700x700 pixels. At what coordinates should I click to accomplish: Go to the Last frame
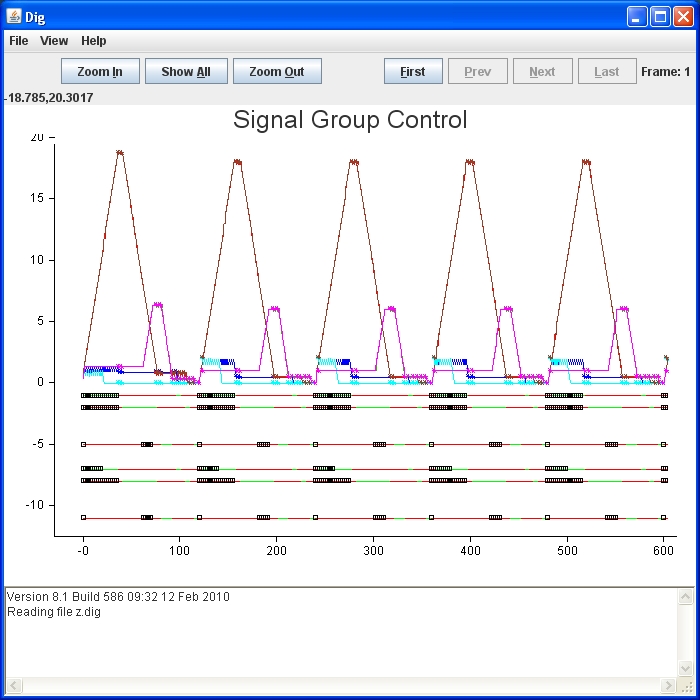tap(606, 72)
